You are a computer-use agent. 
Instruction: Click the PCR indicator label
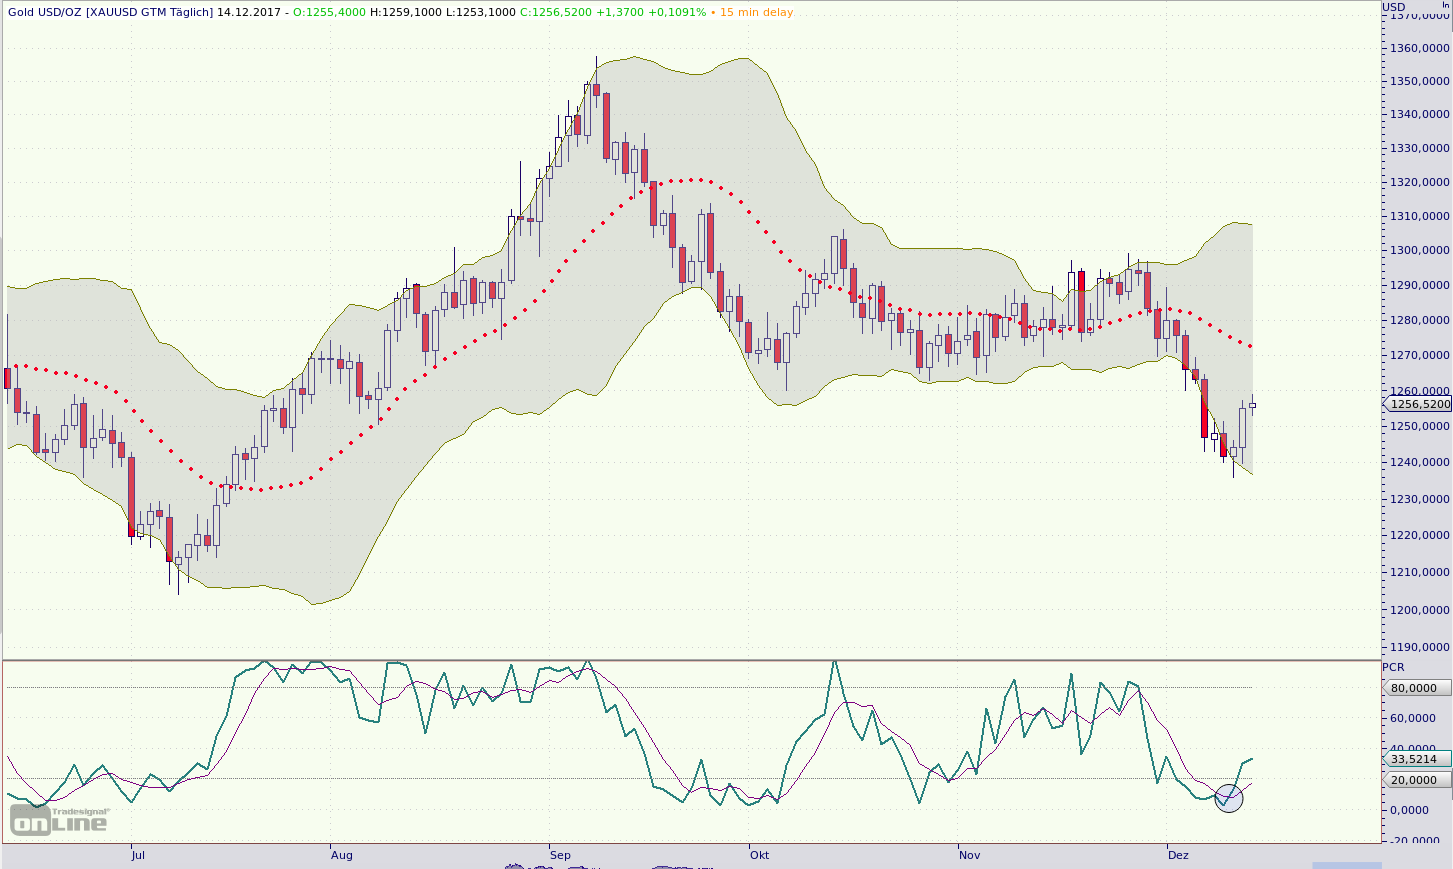click(1393, 667)
